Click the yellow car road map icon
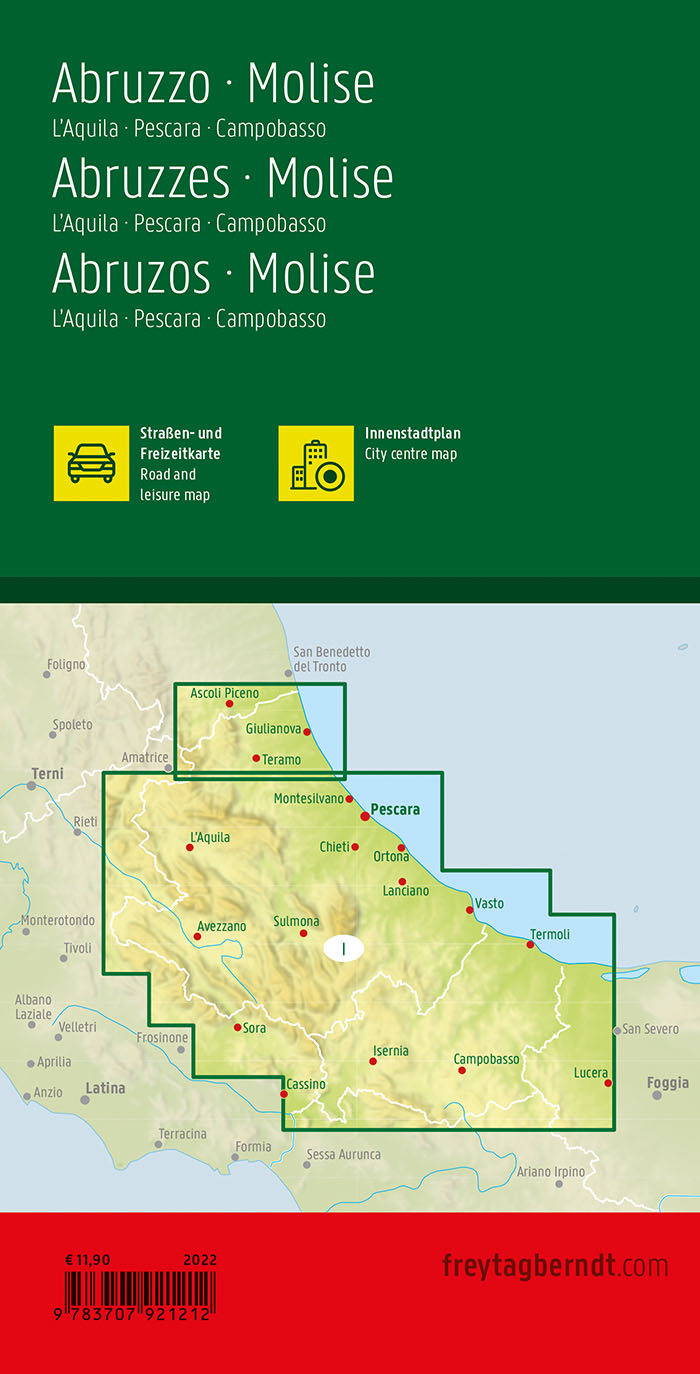The image size is (700, 1374). tap(91, 463)
